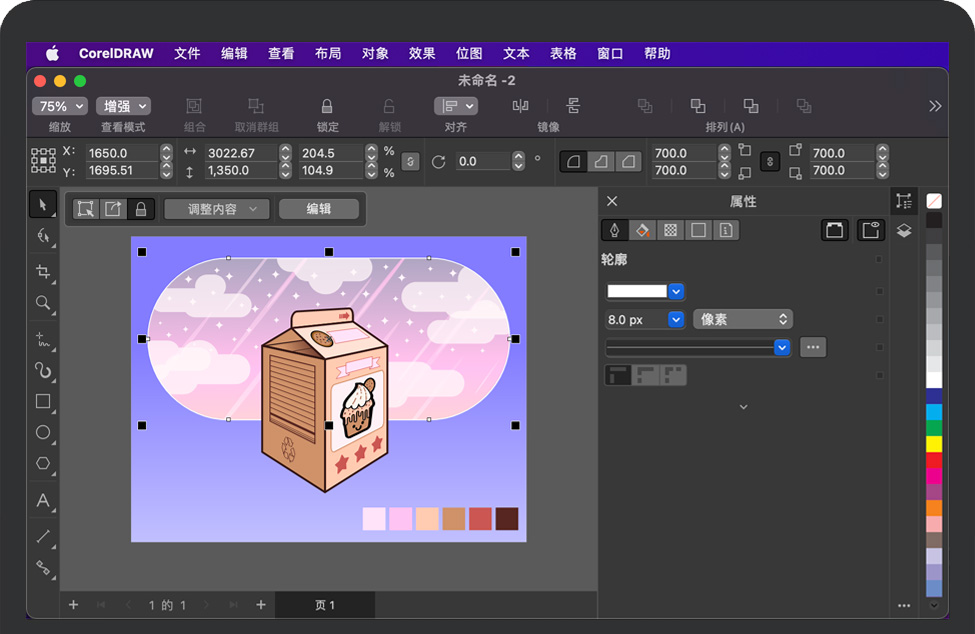Image resolution: width=975 pixels, height=634 pixels.
Task: Open the 75% zoom level dropdown
Action: [60, 106]
